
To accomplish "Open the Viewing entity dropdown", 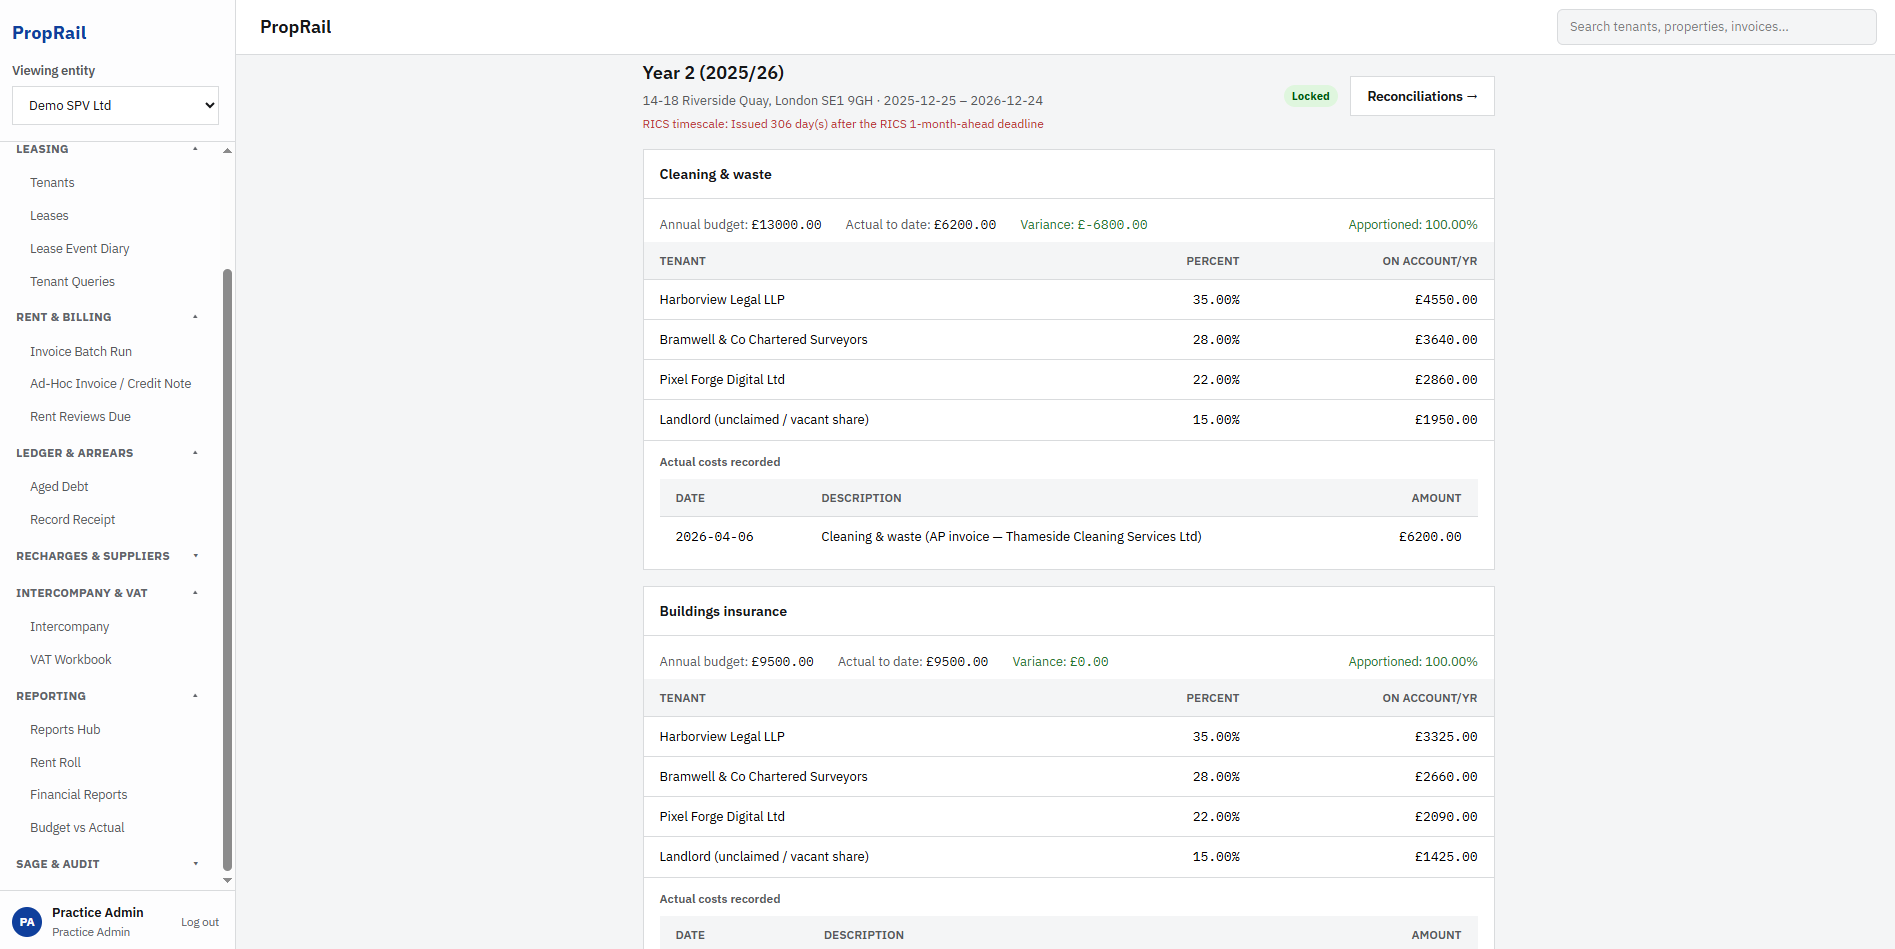I will pyautogui.click(x=115, y=105).
